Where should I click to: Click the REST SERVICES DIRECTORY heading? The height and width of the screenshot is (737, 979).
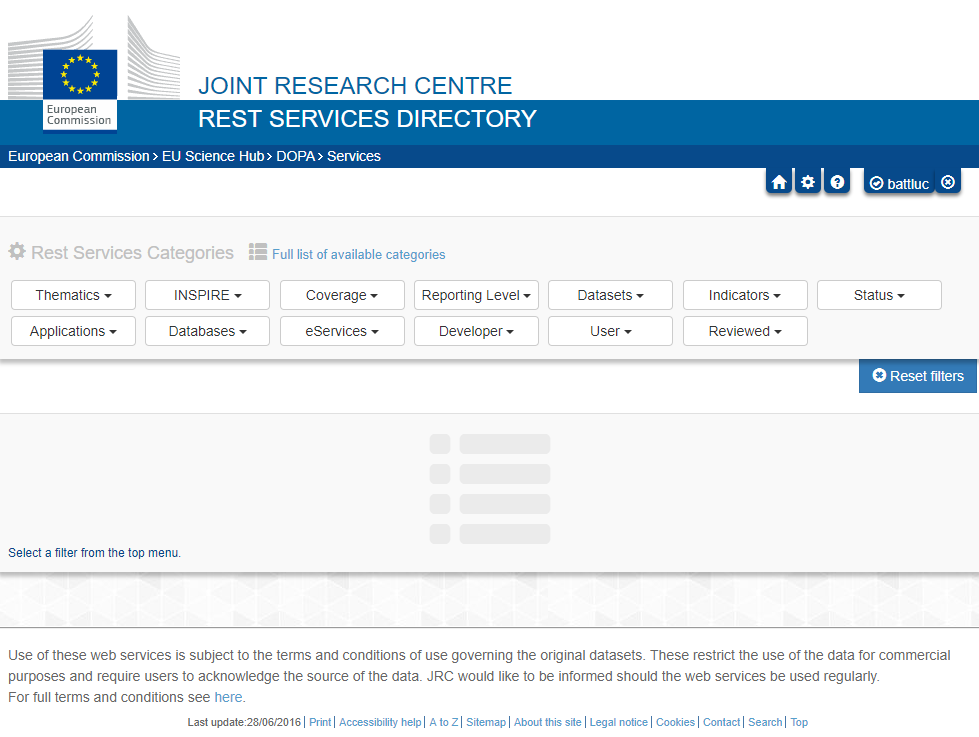click(367, 119)
